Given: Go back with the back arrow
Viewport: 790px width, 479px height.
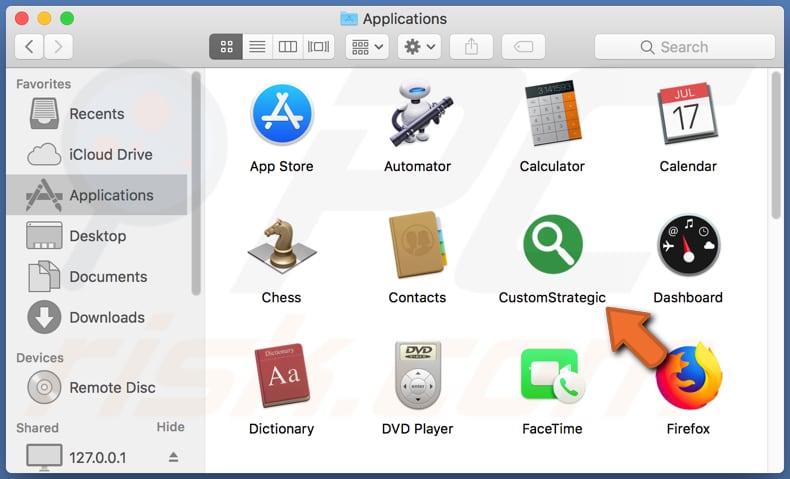Looking at the screenshot, I should click(x=29, y=47).
